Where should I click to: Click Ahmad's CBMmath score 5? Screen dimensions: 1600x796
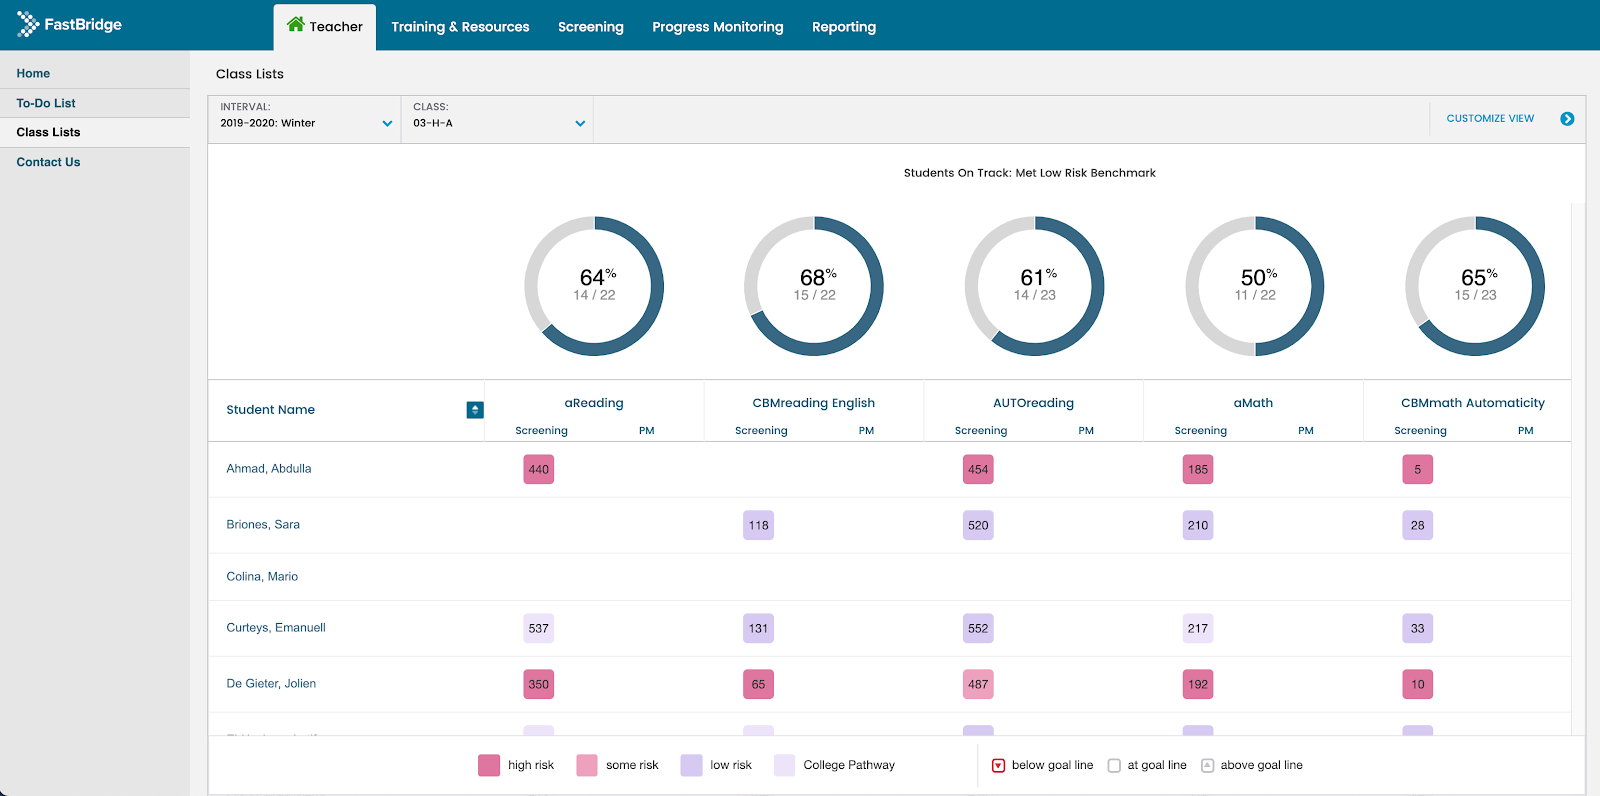coord(1418,470)
